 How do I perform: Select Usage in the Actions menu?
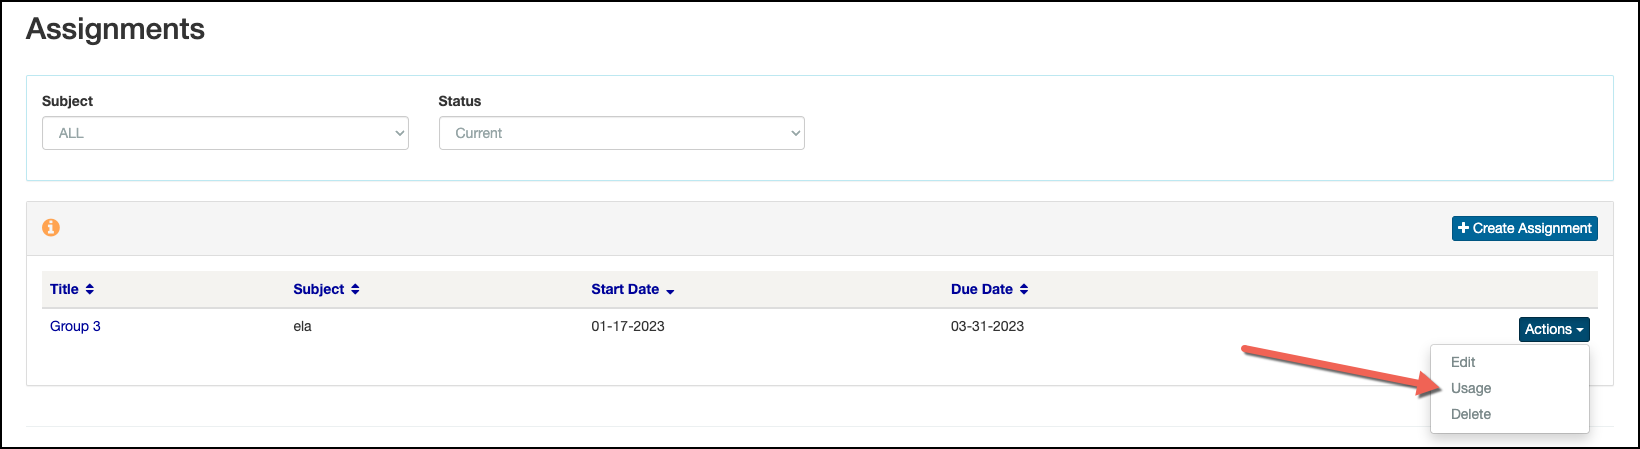[x=1471, y=388]
